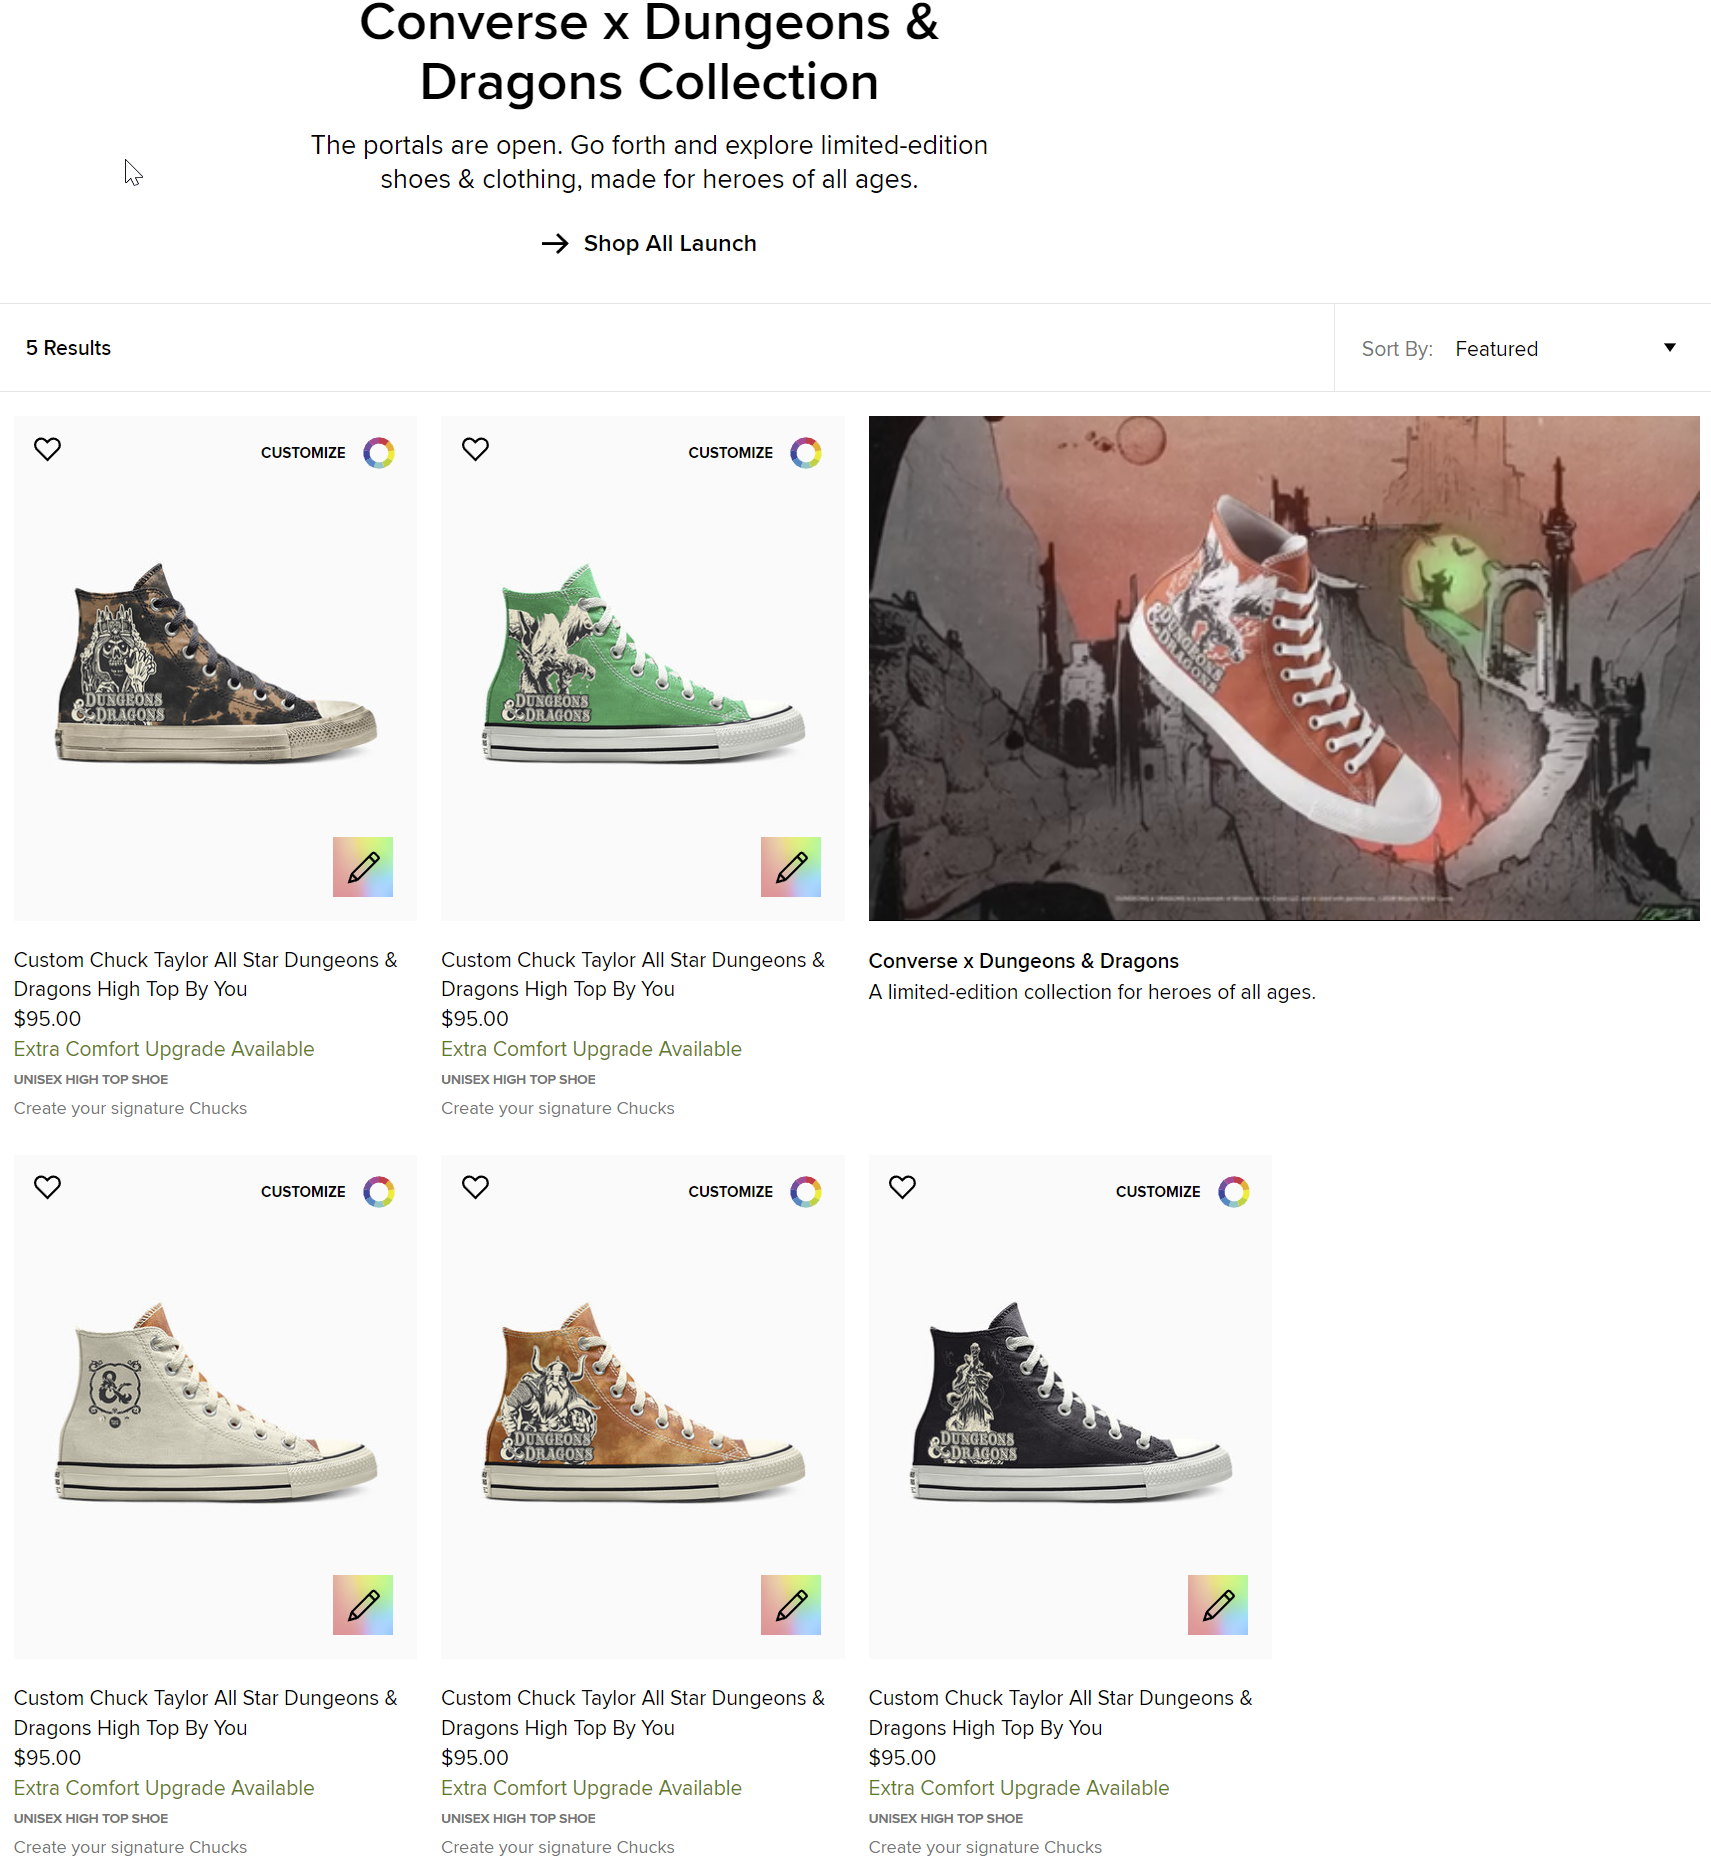
Task: Favorite the black tie-dye skull high top
Action: 47,450
